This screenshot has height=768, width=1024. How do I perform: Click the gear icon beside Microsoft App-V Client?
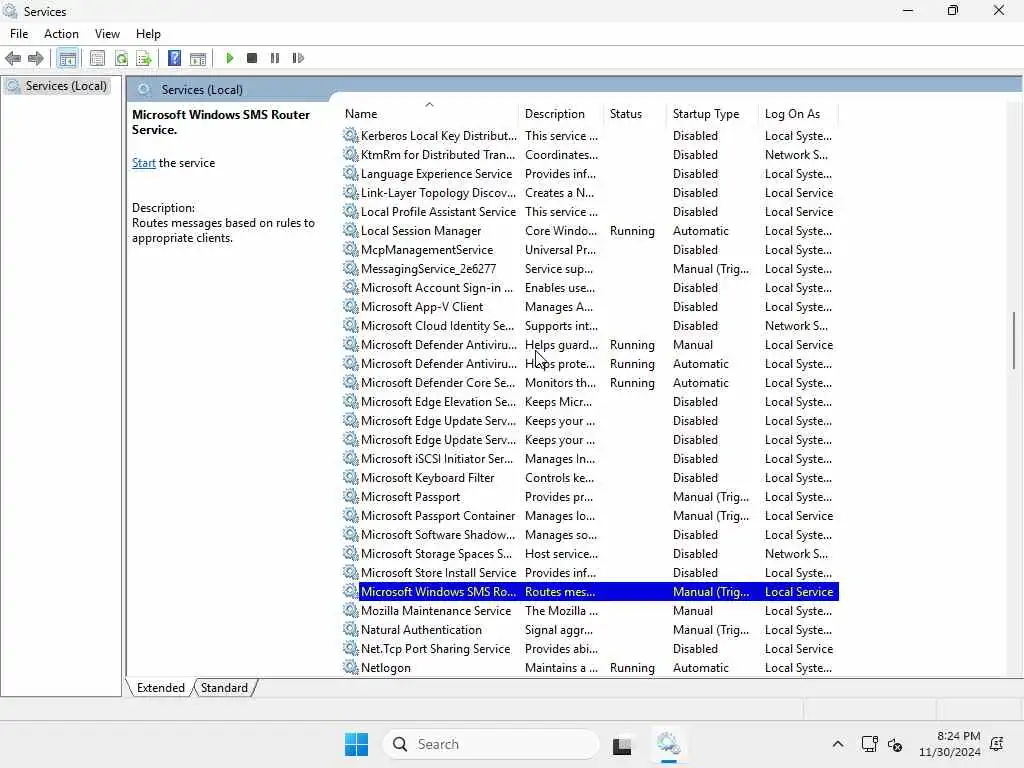[351, 306]
